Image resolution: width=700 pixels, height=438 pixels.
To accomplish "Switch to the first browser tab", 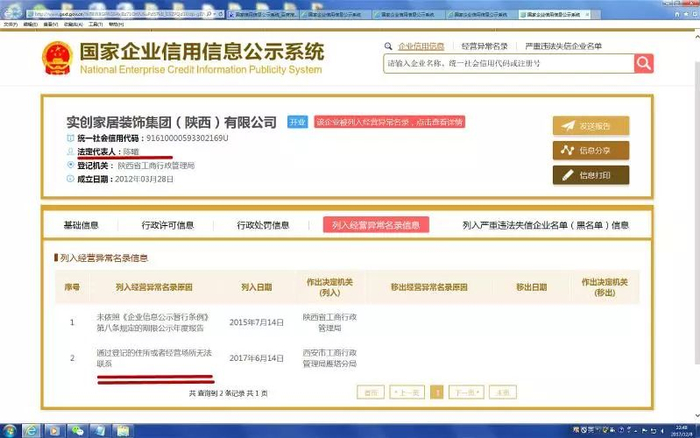I will 263,14.
